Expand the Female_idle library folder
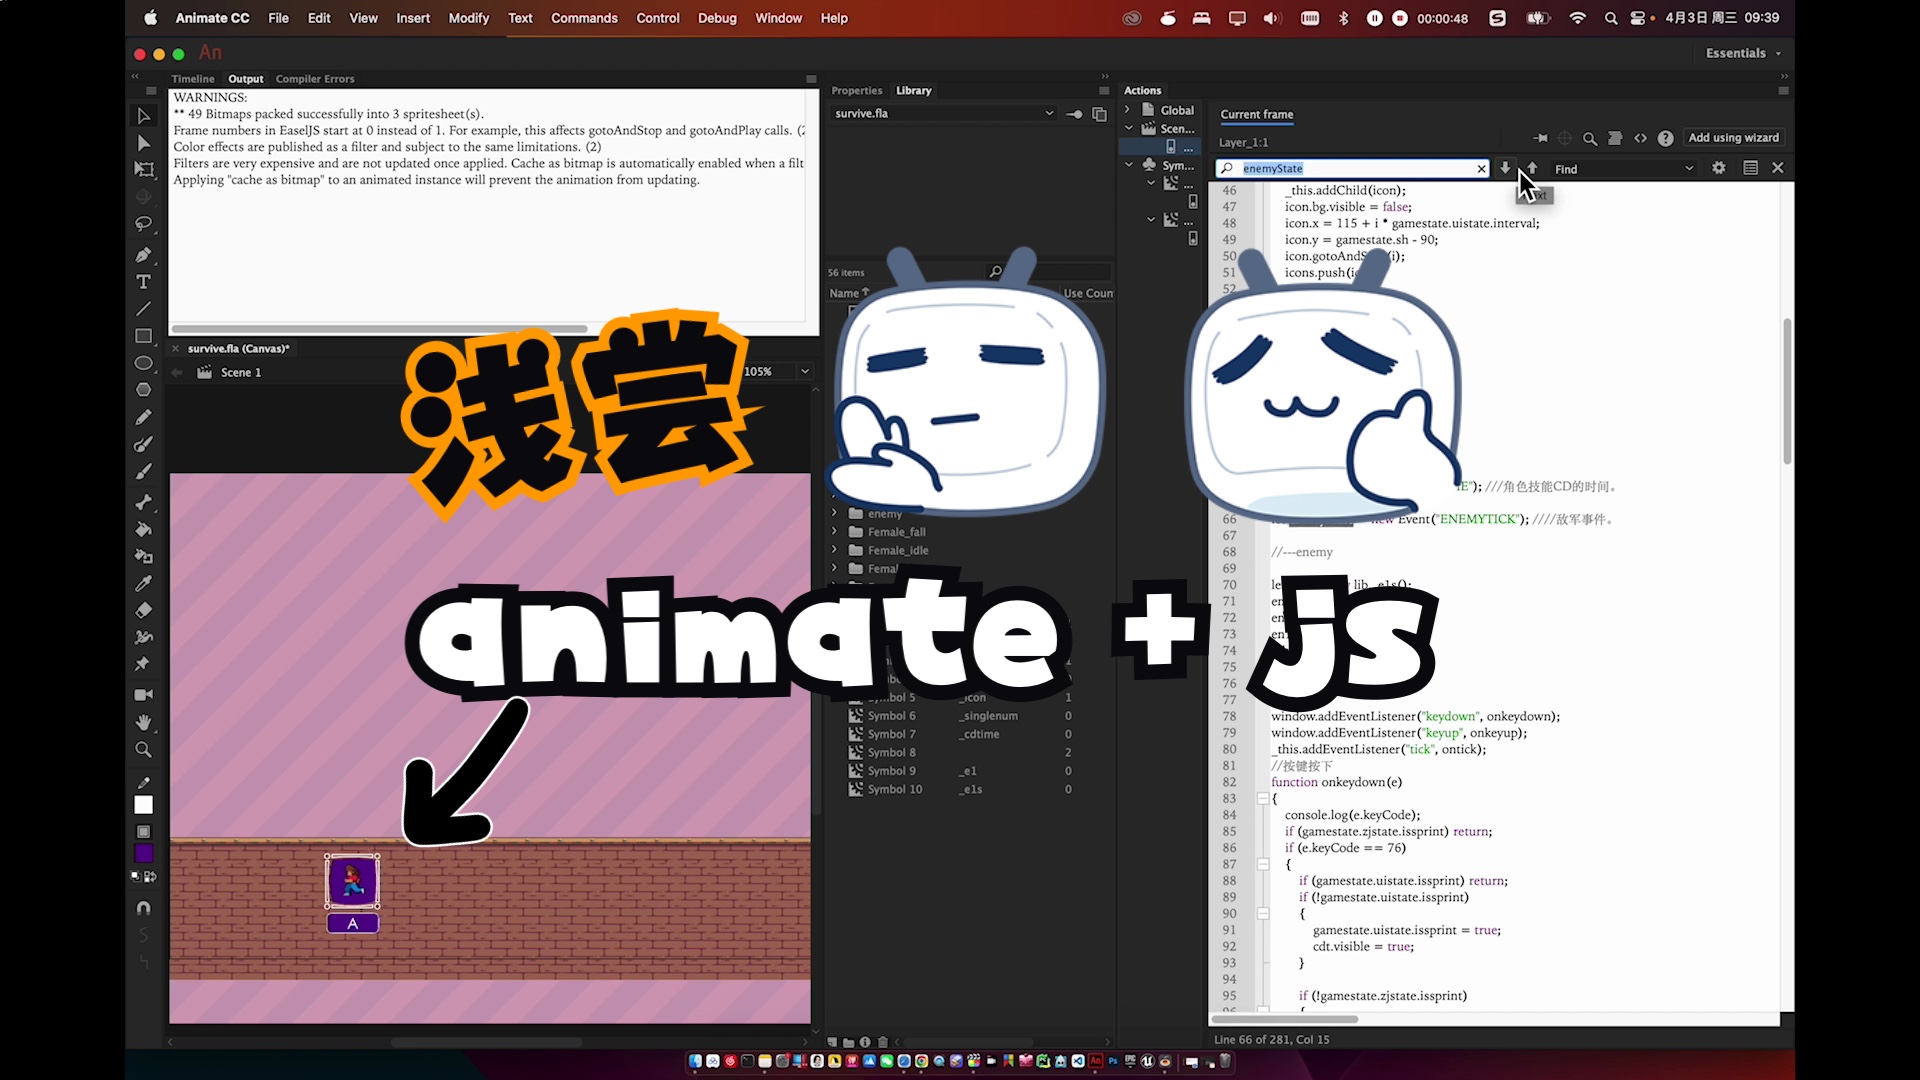This screenshot has width=1920, height=1080. pyautogui.click(x=834, y=550)
